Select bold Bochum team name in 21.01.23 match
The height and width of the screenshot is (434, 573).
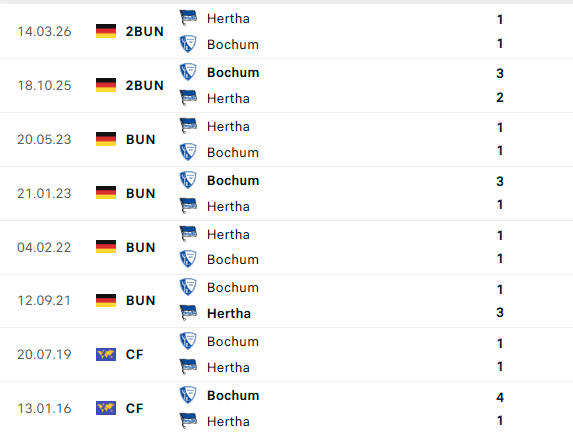tap(233, 180)
